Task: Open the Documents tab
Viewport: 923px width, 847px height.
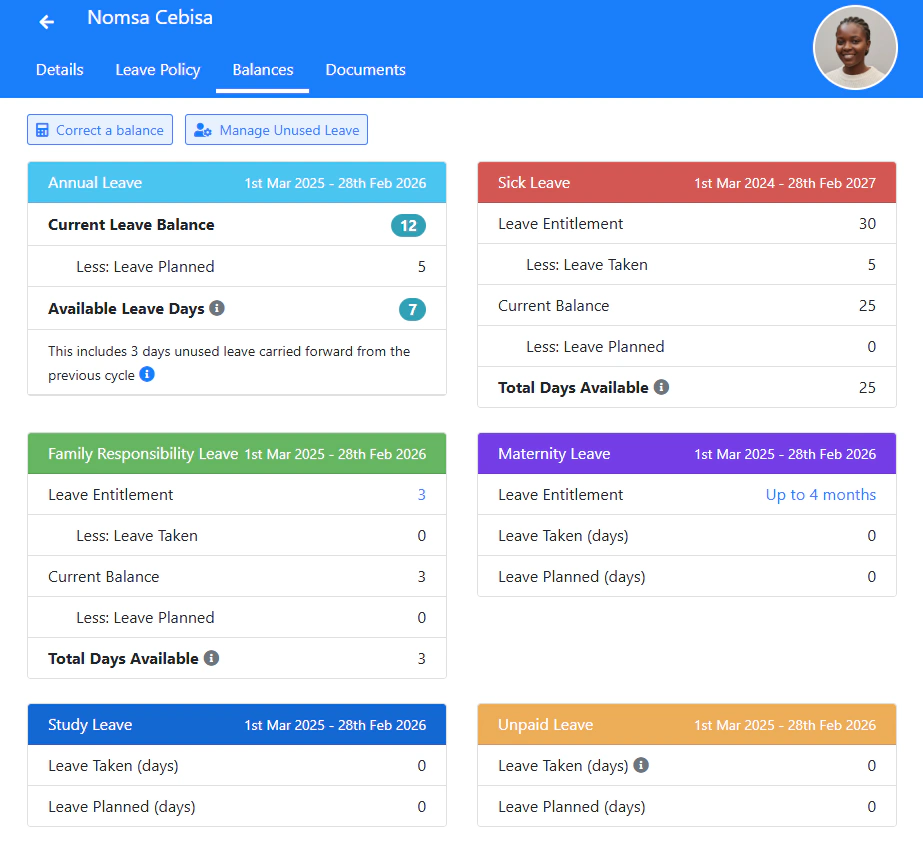Action: coord(365,70)
